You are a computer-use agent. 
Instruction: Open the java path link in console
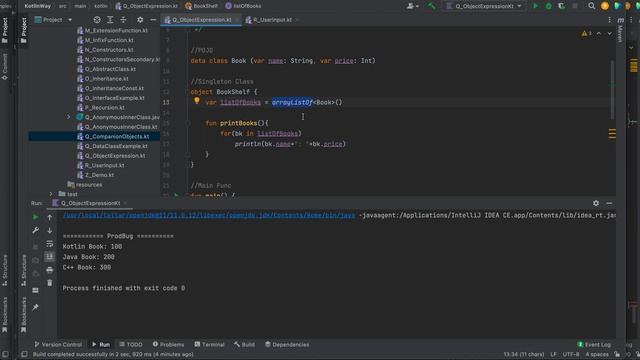coord(209,215)
